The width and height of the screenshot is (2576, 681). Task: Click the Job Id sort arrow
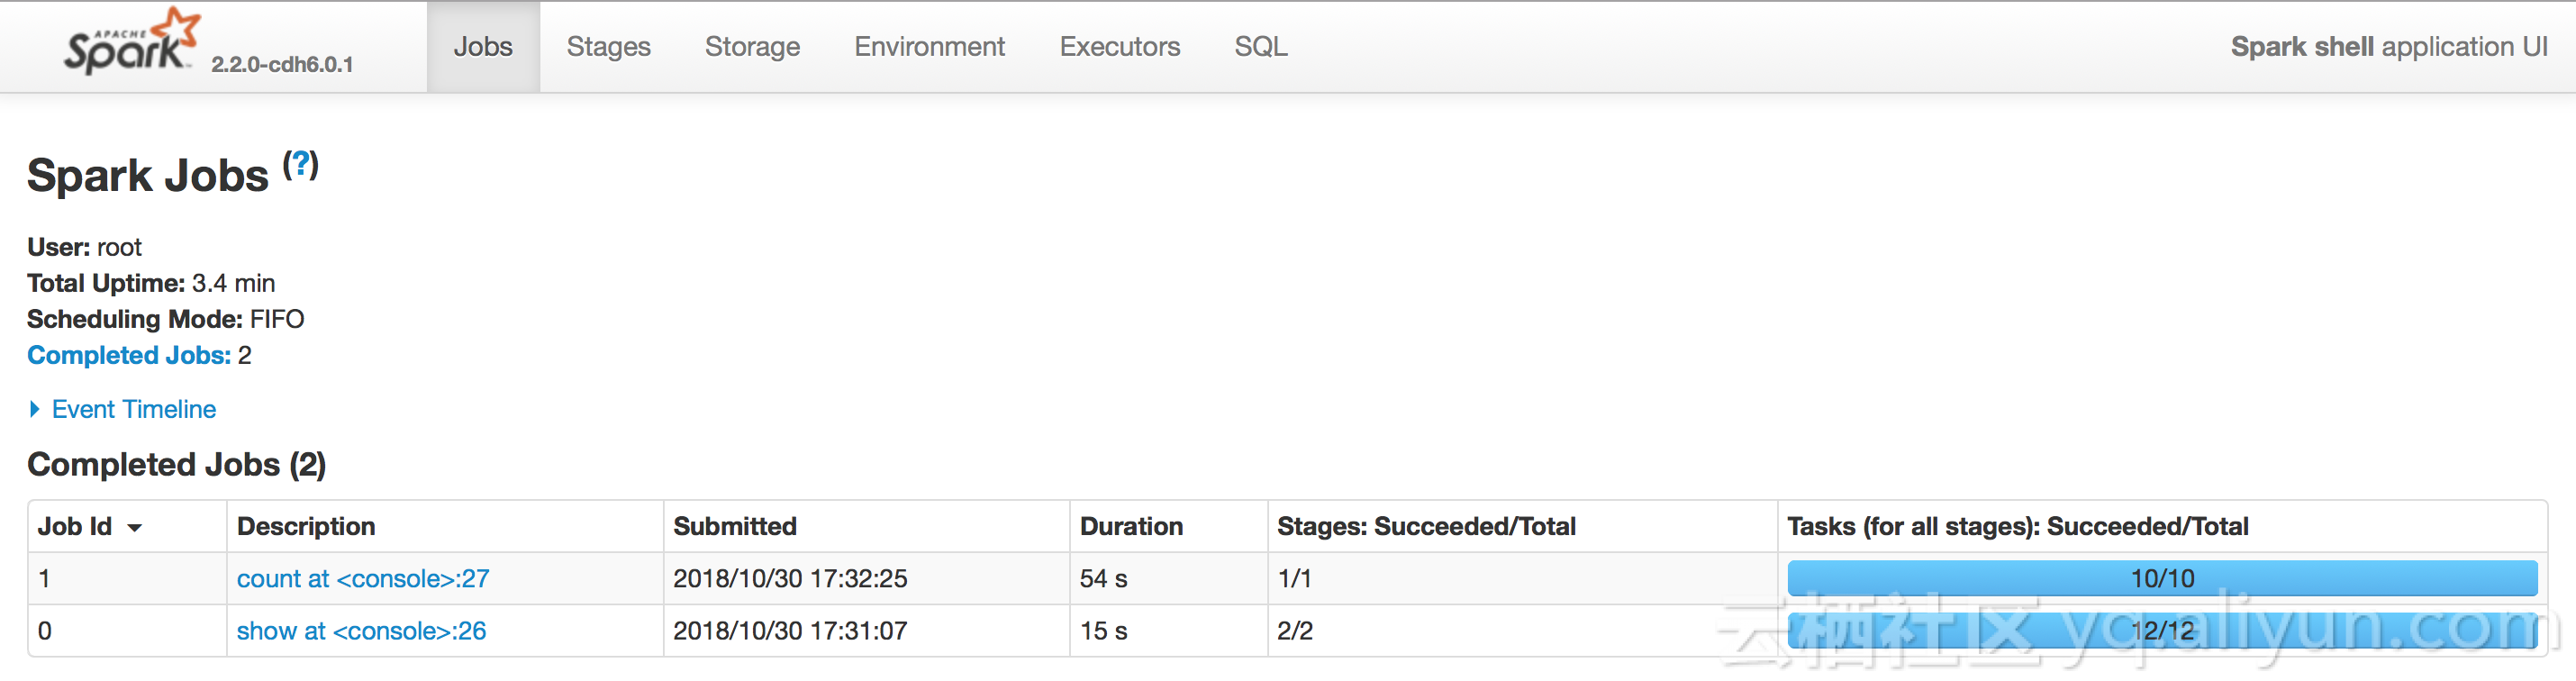(x=135, y=528)
